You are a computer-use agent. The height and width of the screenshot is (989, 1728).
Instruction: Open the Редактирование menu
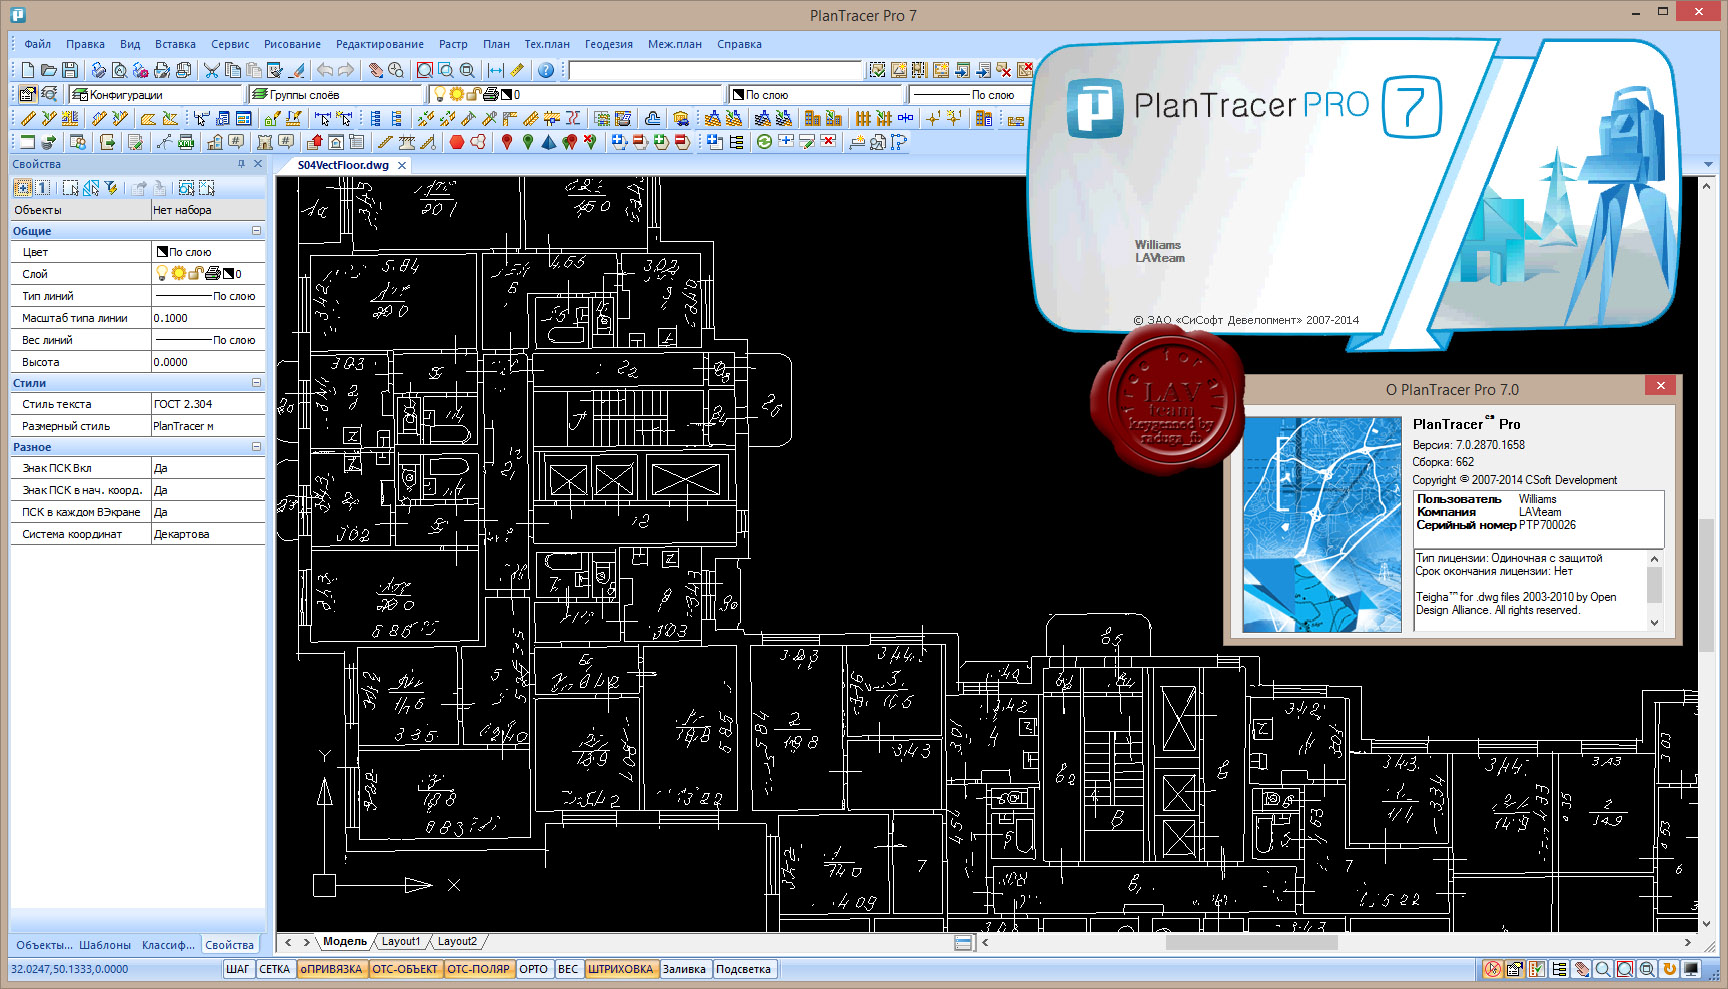[x=380, y=44]
